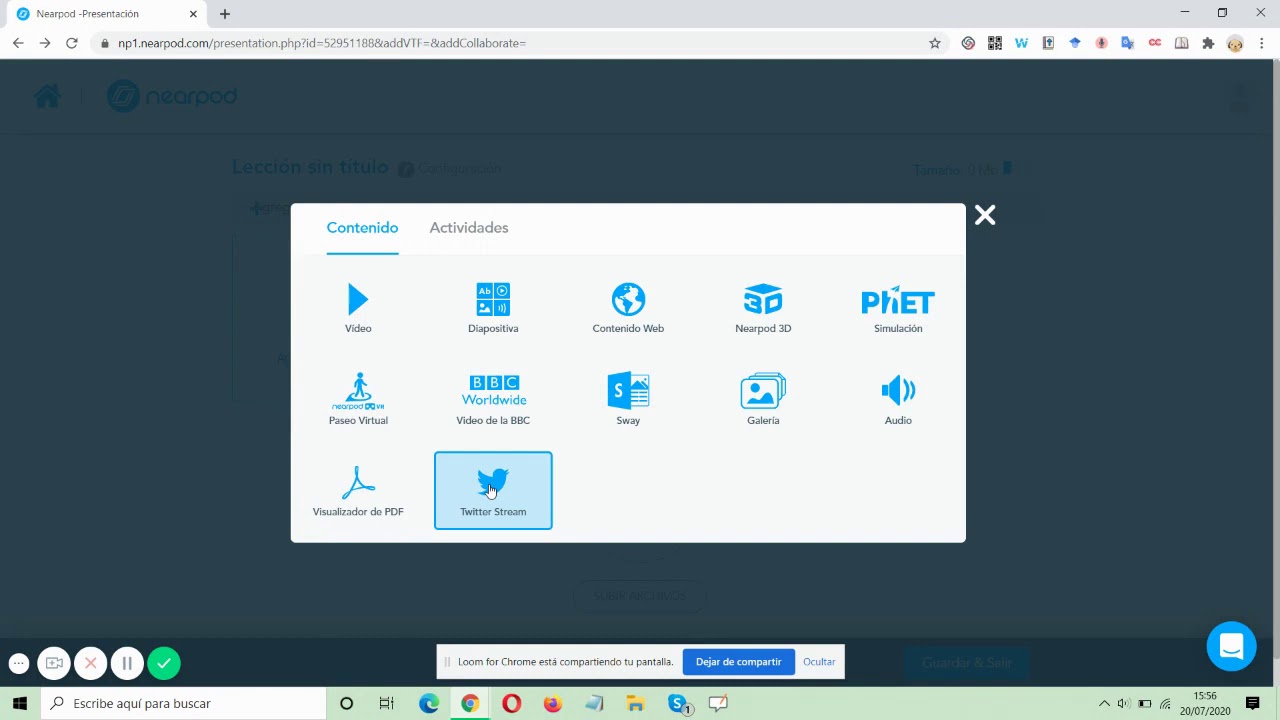Screen dimensions: 1280x720
Task: Open Firefox from the taskbar
Action: coord(552,704)
